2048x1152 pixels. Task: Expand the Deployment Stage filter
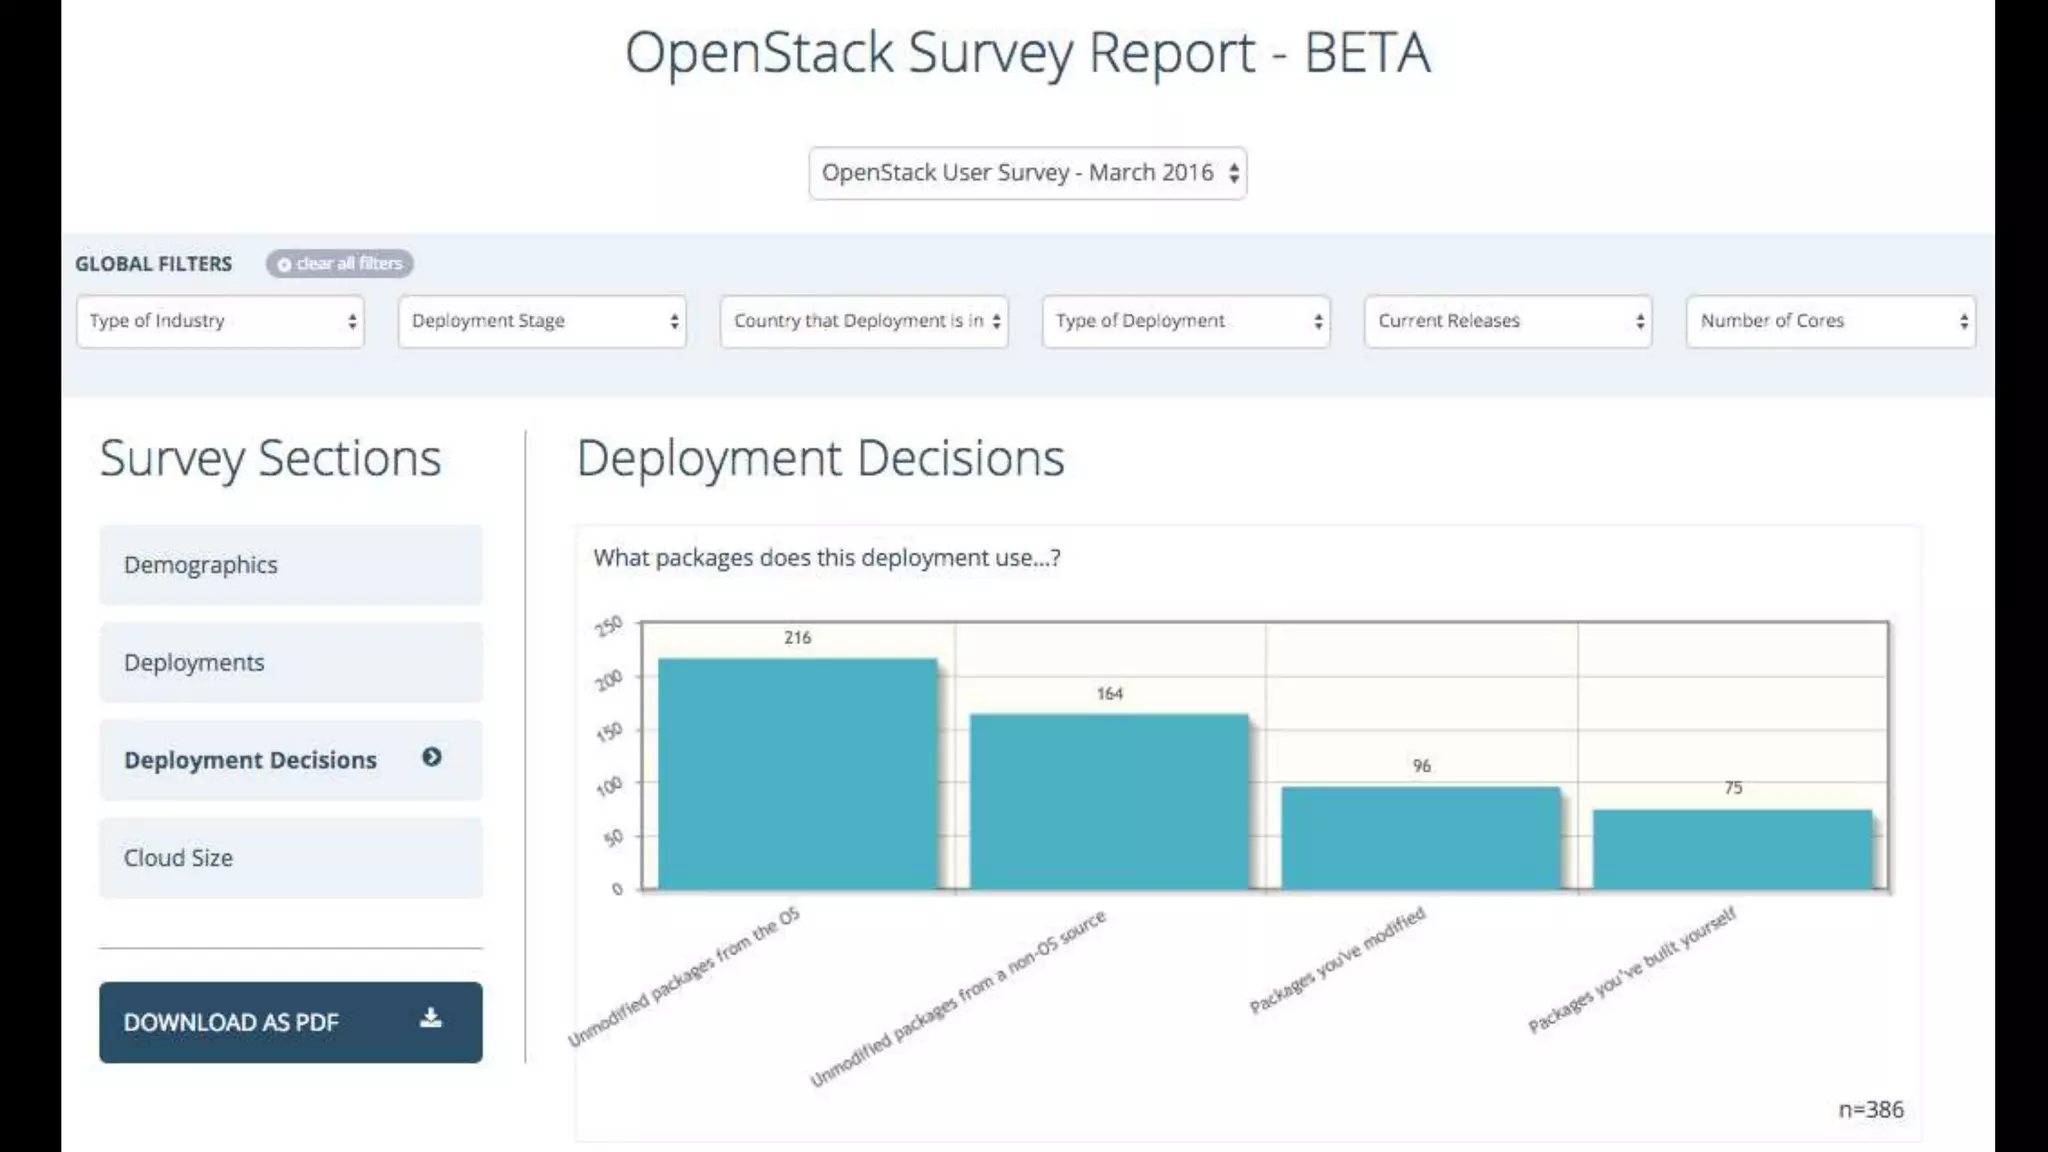[x=542, y=321]
